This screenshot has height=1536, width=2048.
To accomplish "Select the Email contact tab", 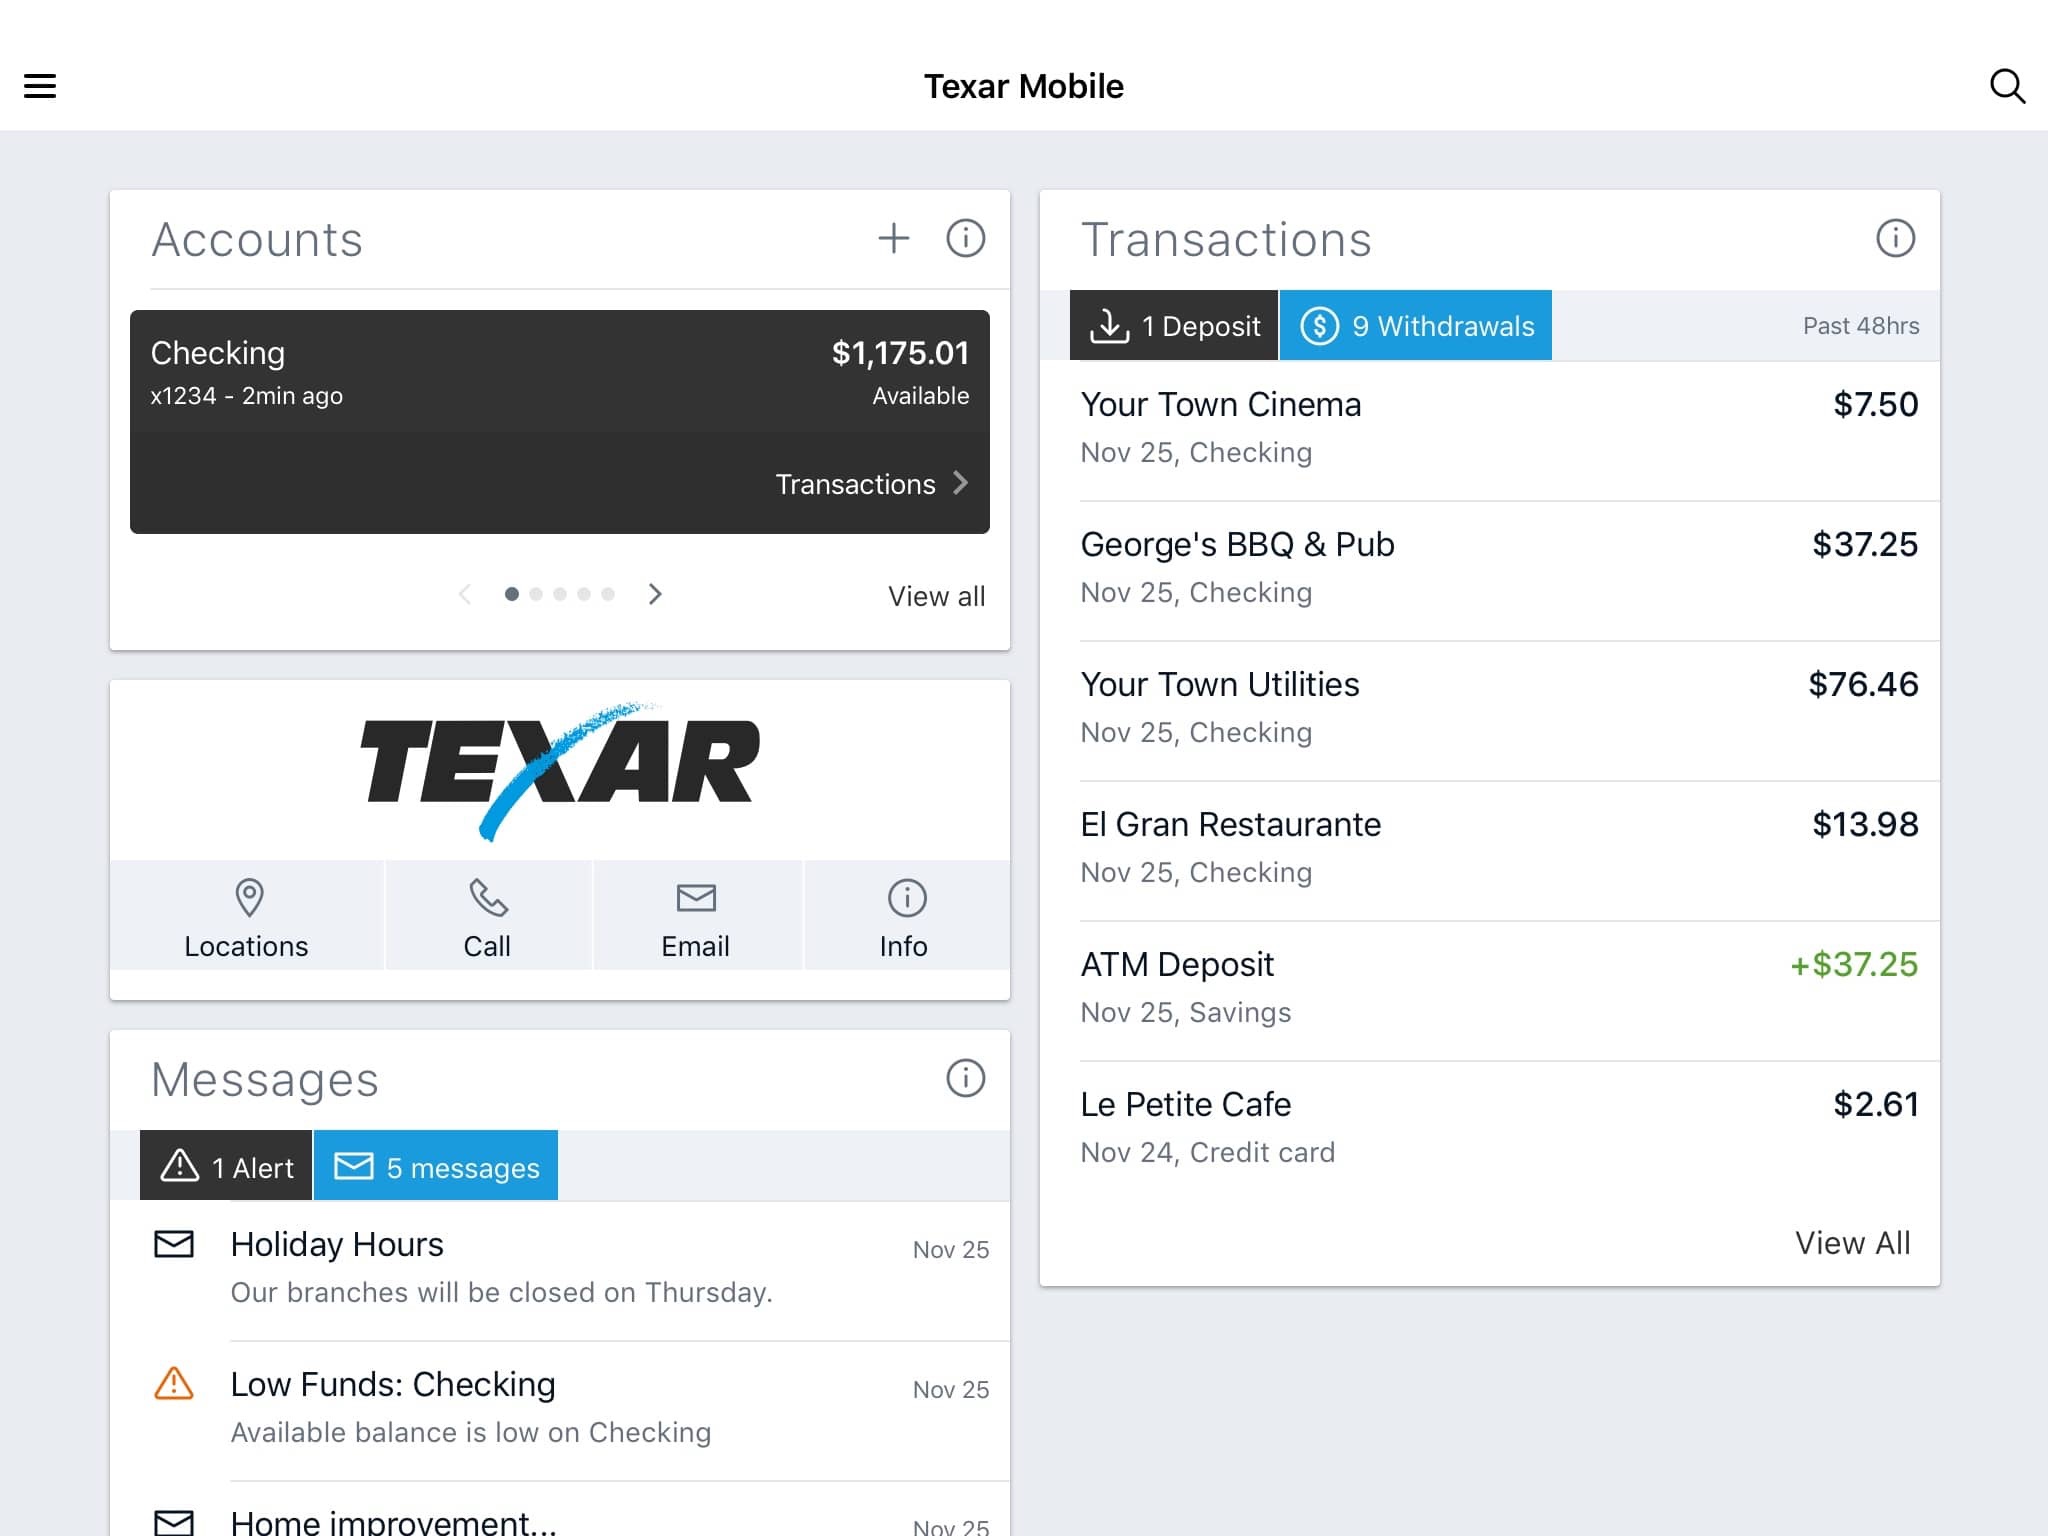I will click(x=693, y=916).
